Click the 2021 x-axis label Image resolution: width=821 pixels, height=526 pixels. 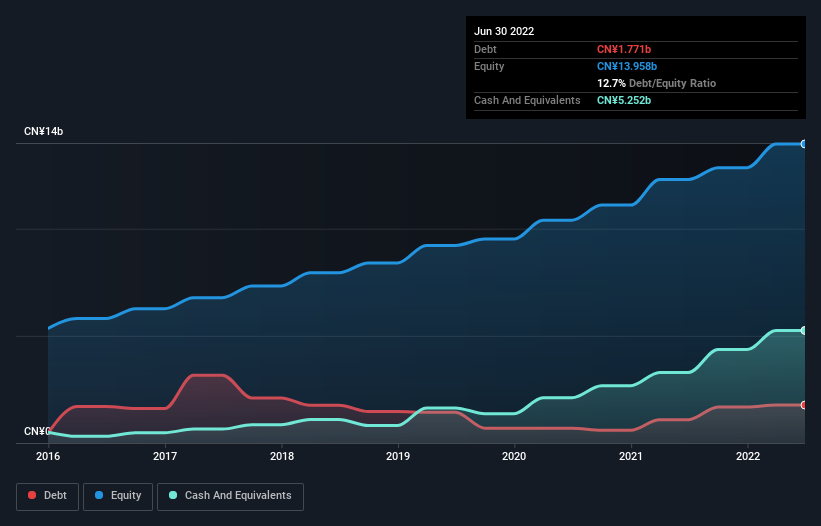[x=631, y=456]
